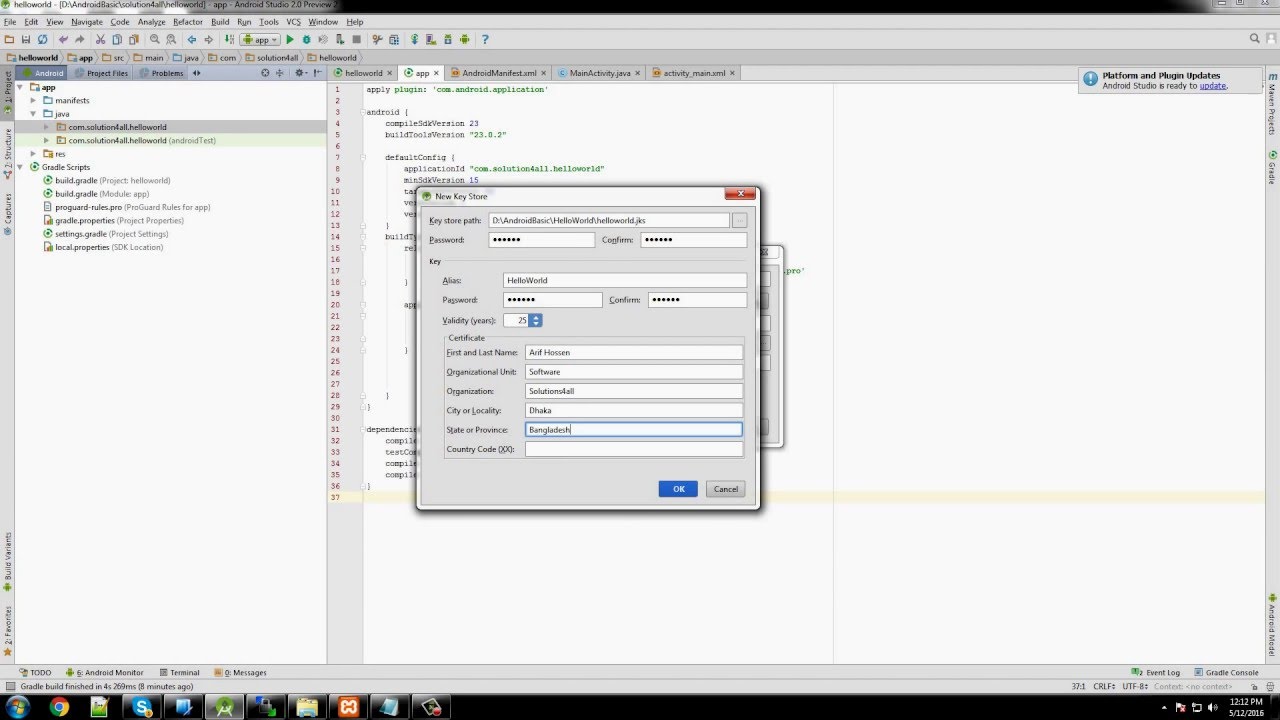The width and height of the screenshot is (1280, 720).
Task: Click the UTF-8 encoding in status bar
Action: point(1135,687)
